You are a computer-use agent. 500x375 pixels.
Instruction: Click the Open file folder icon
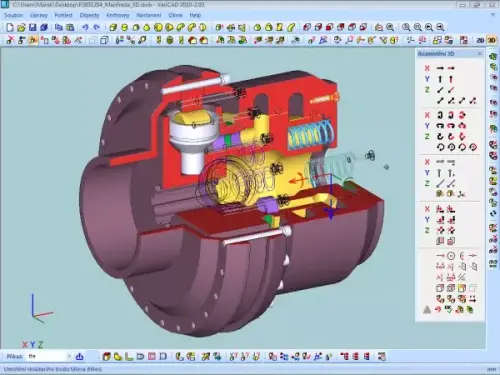21,28
